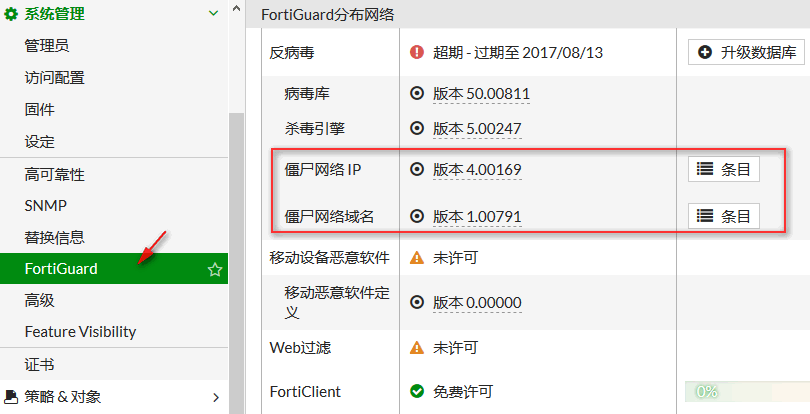The image size is (810, 414).
Task: Click 超期 - 过期至 2017/08/13 text
Action: coord(518,52)
